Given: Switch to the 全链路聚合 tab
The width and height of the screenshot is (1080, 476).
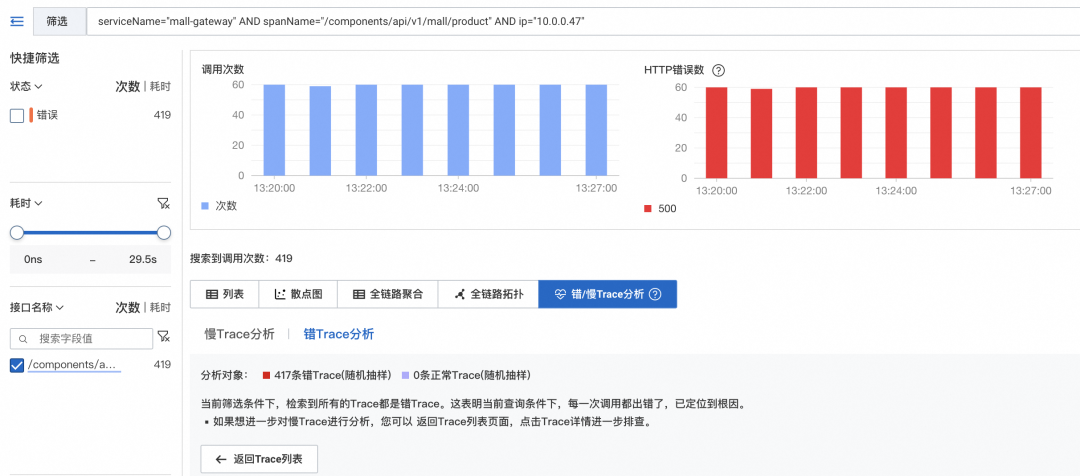Looking at the screenshot, I should click(388, 294).
